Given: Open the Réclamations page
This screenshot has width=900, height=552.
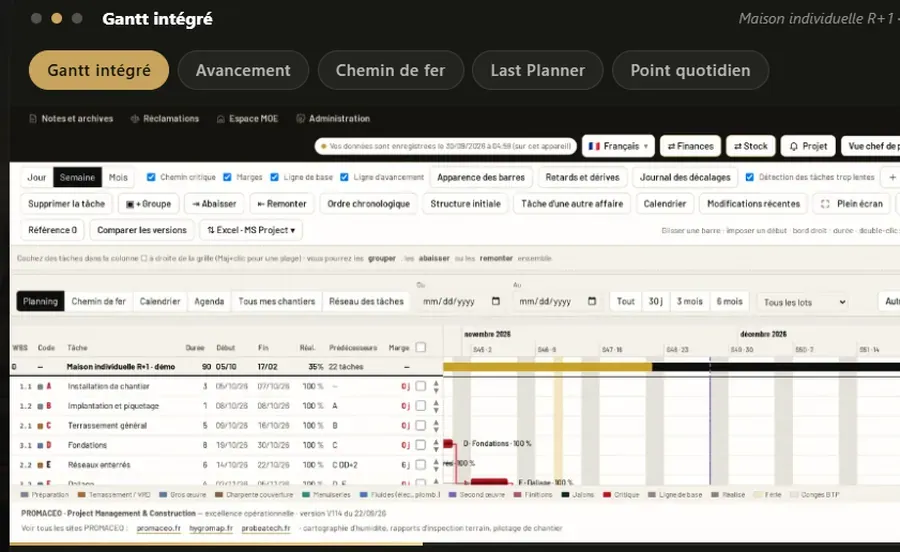Looking at the screenshot, I should (x=165, y=119).
